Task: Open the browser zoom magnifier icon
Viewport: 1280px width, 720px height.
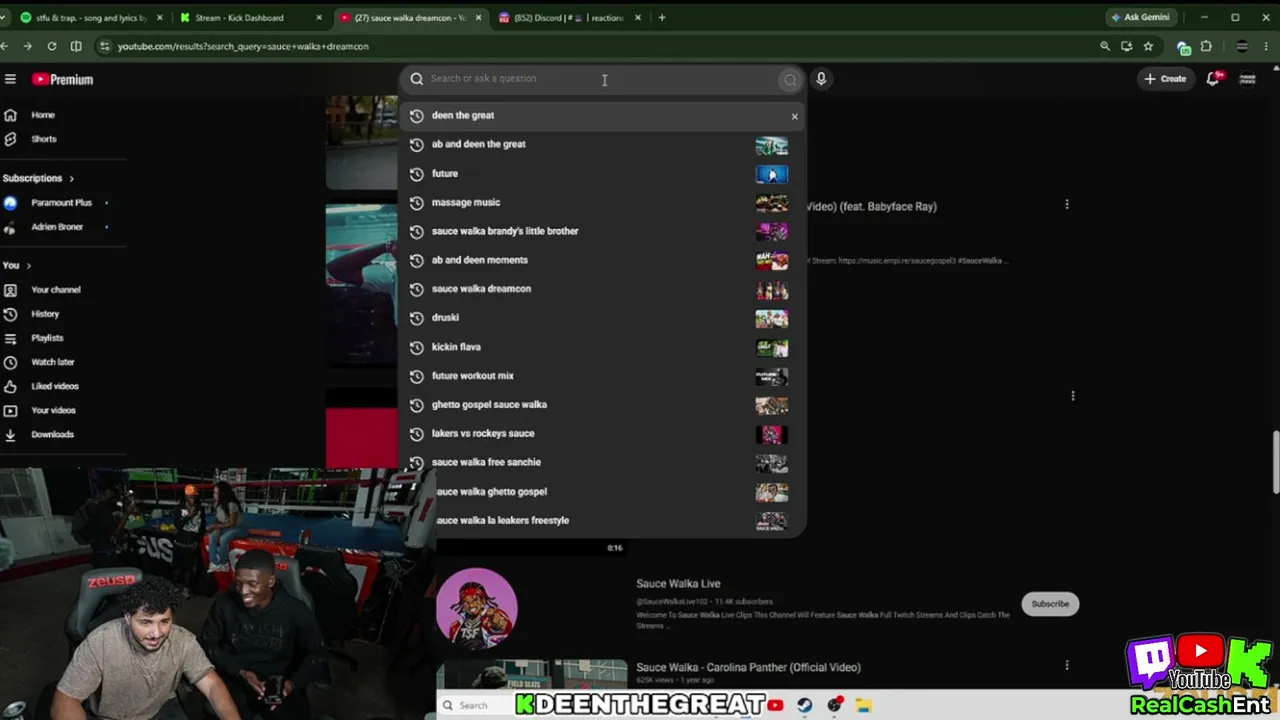Action: (1105, 46)
